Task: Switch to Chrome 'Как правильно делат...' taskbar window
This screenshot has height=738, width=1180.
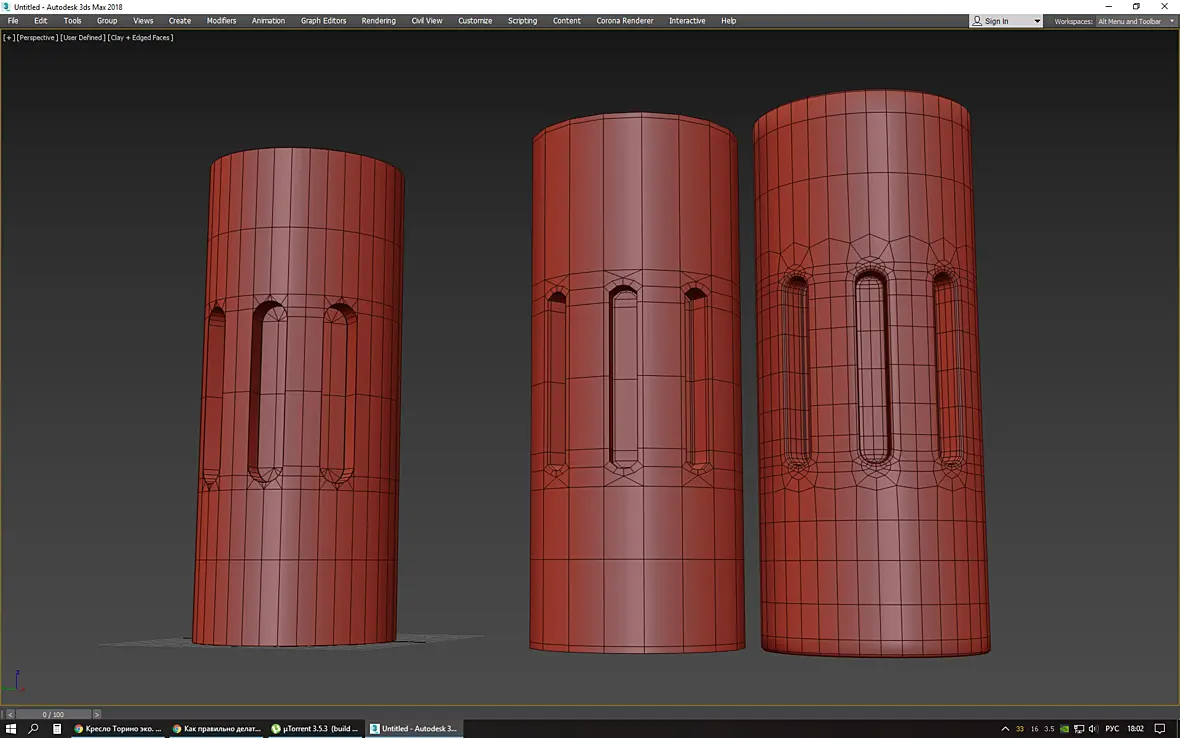Action: pyautogui.click(x=217, y=728)
